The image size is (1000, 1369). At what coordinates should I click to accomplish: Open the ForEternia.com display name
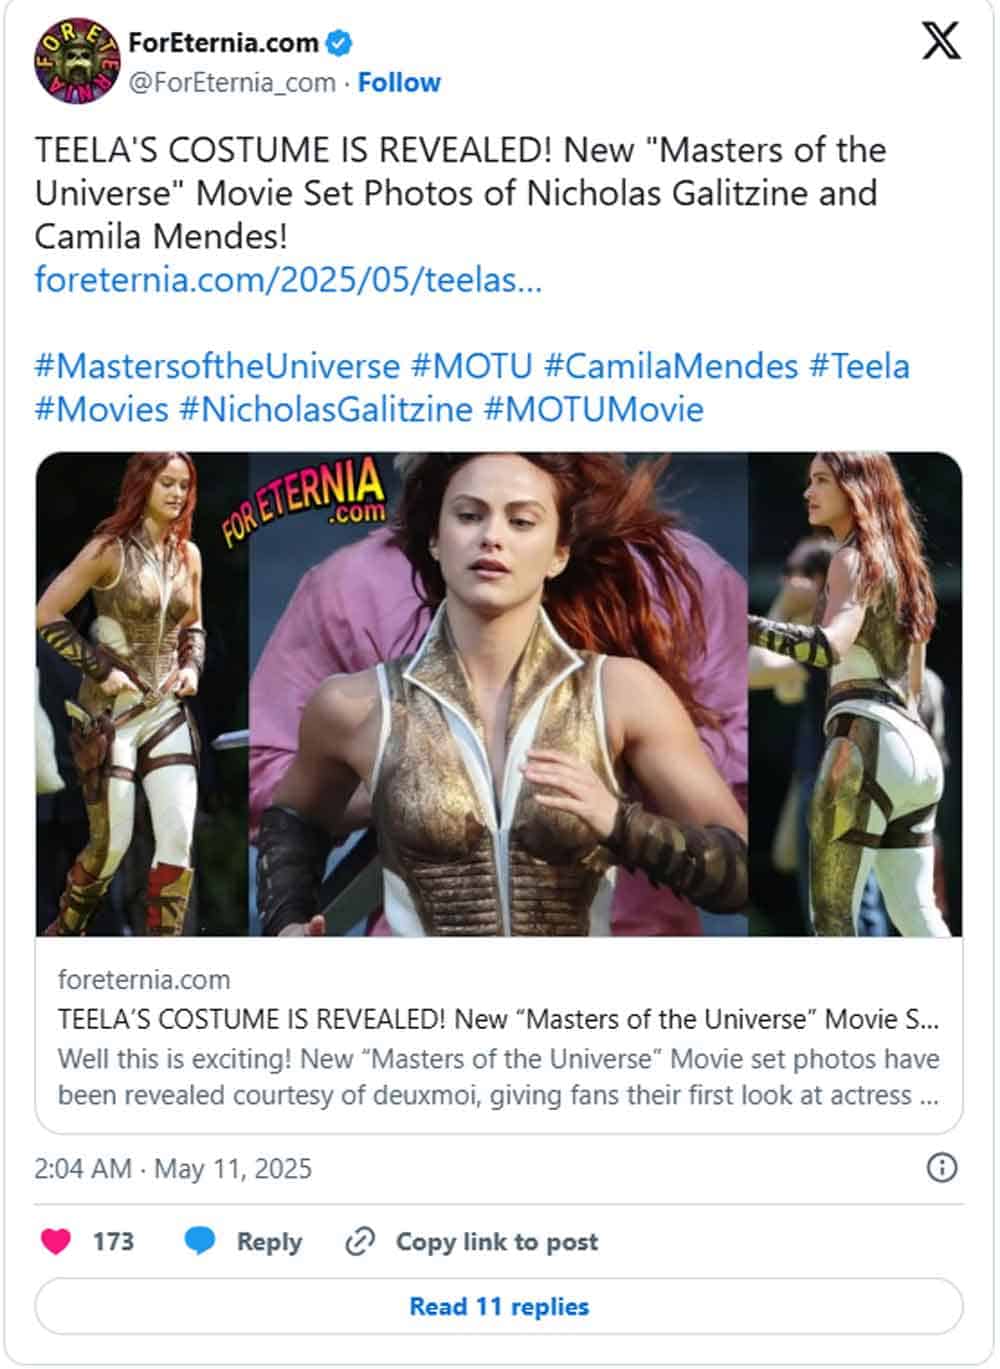pyautogui.click(x=223, y=43)
